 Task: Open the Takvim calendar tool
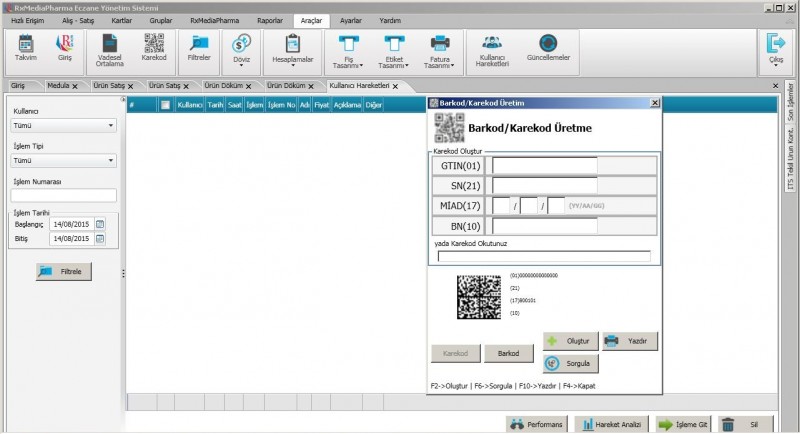[x=26, y=49]
